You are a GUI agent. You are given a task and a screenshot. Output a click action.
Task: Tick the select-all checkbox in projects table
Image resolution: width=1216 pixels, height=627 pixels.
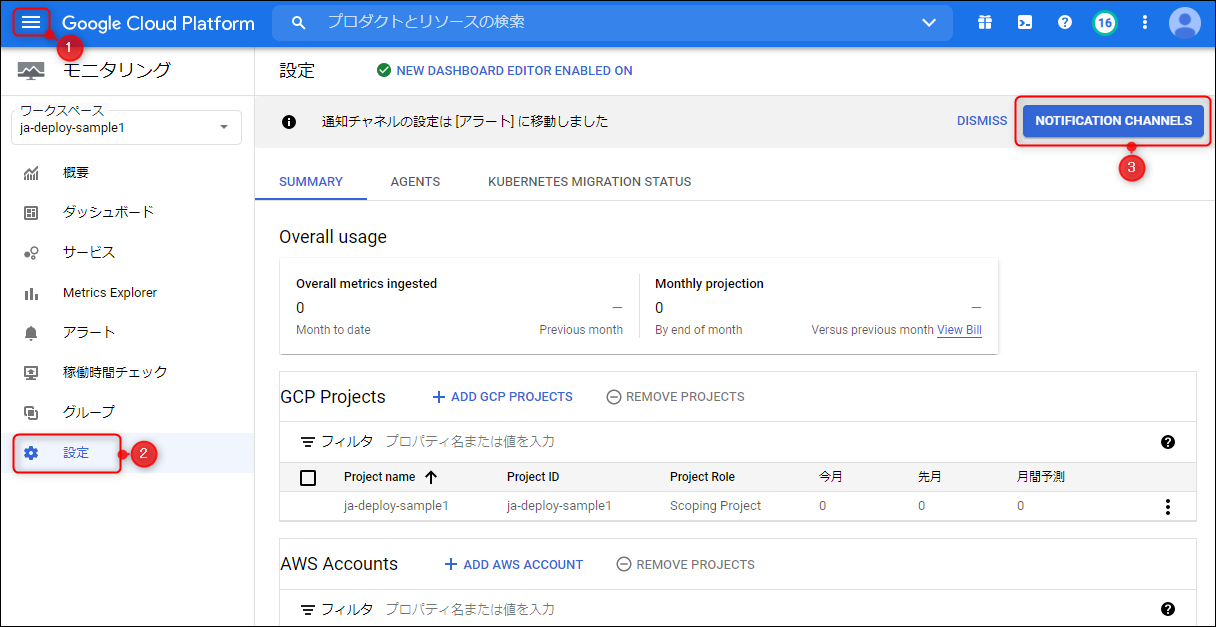pyautogui.click(x=308, y=478)
